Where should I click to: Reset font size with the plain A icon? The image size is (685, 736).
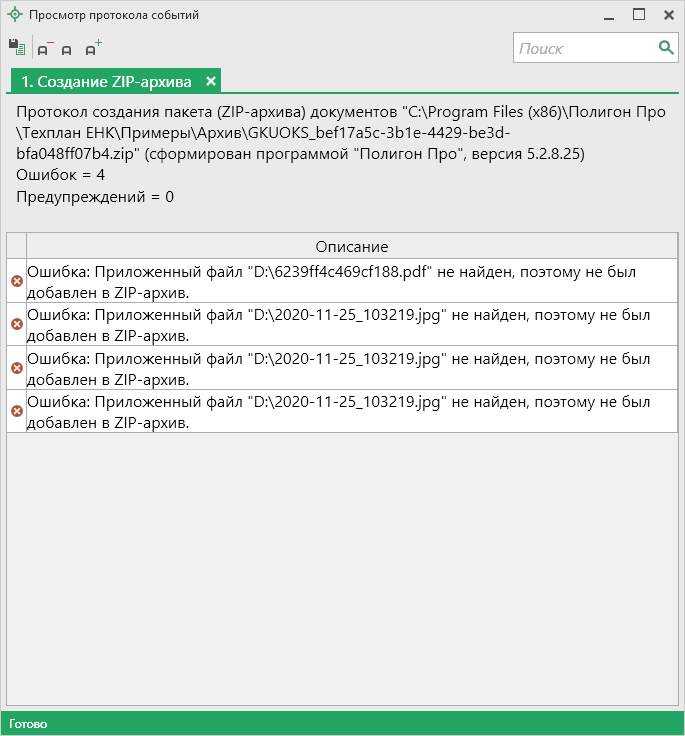tap(67, 49)
